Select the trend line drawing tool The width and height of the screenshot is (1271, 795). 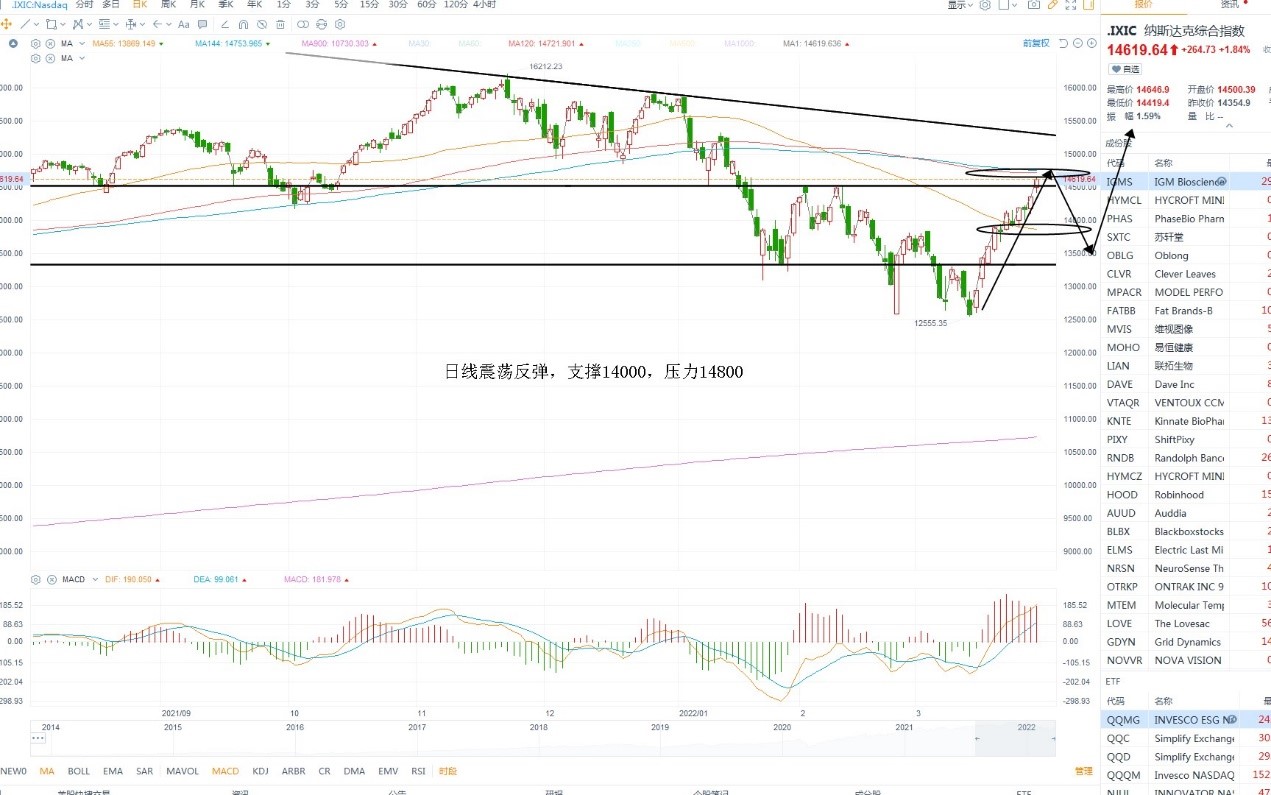[26, 24]
